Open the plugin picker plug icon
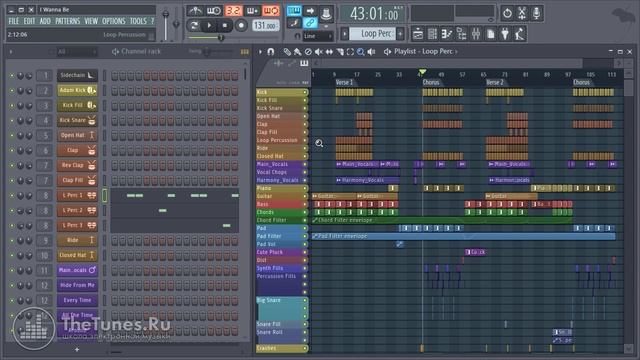Image resolution: width=640 pixels, height=360 pixels. click(x=505, y=34)
